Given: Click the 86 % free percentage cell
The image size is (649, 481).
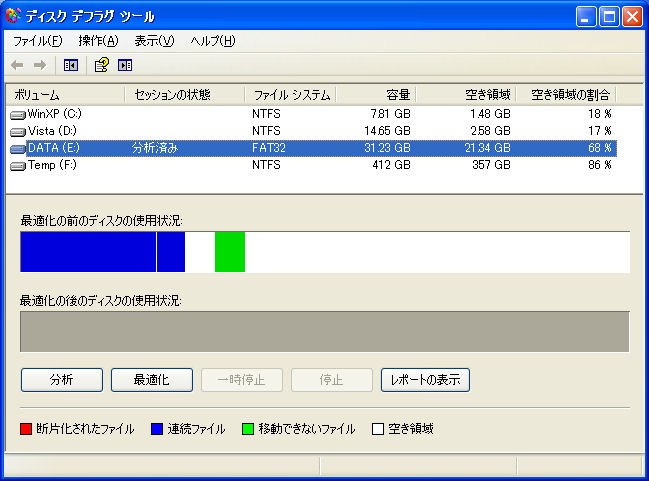Looking at the screenshot, I should (600, 165).
